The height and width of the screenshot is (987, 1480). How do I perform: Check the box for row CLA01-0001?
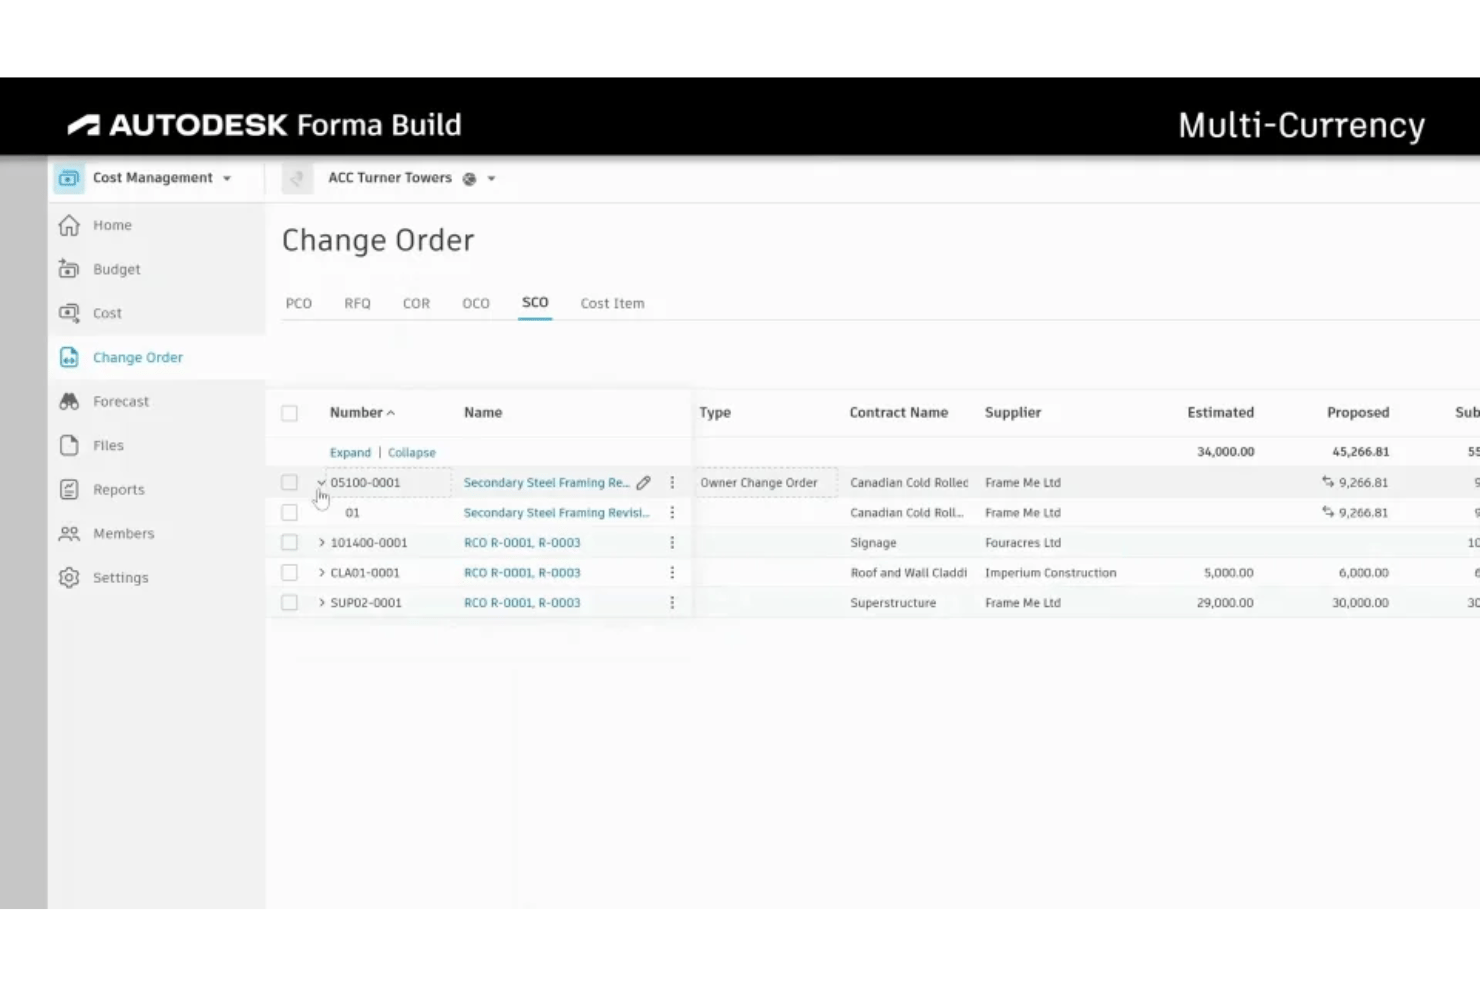pyautogui.click(x=289, y=572)
